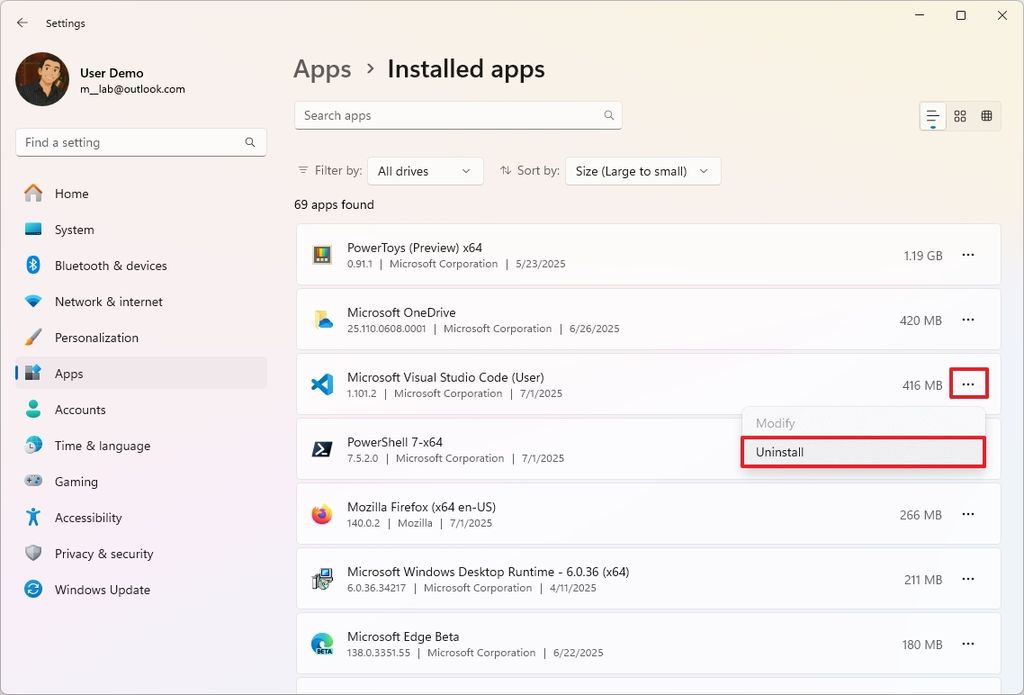The image size is (1024, 695).
Task: Open the User Demo profile picture
Action: (x=42, y=79)
